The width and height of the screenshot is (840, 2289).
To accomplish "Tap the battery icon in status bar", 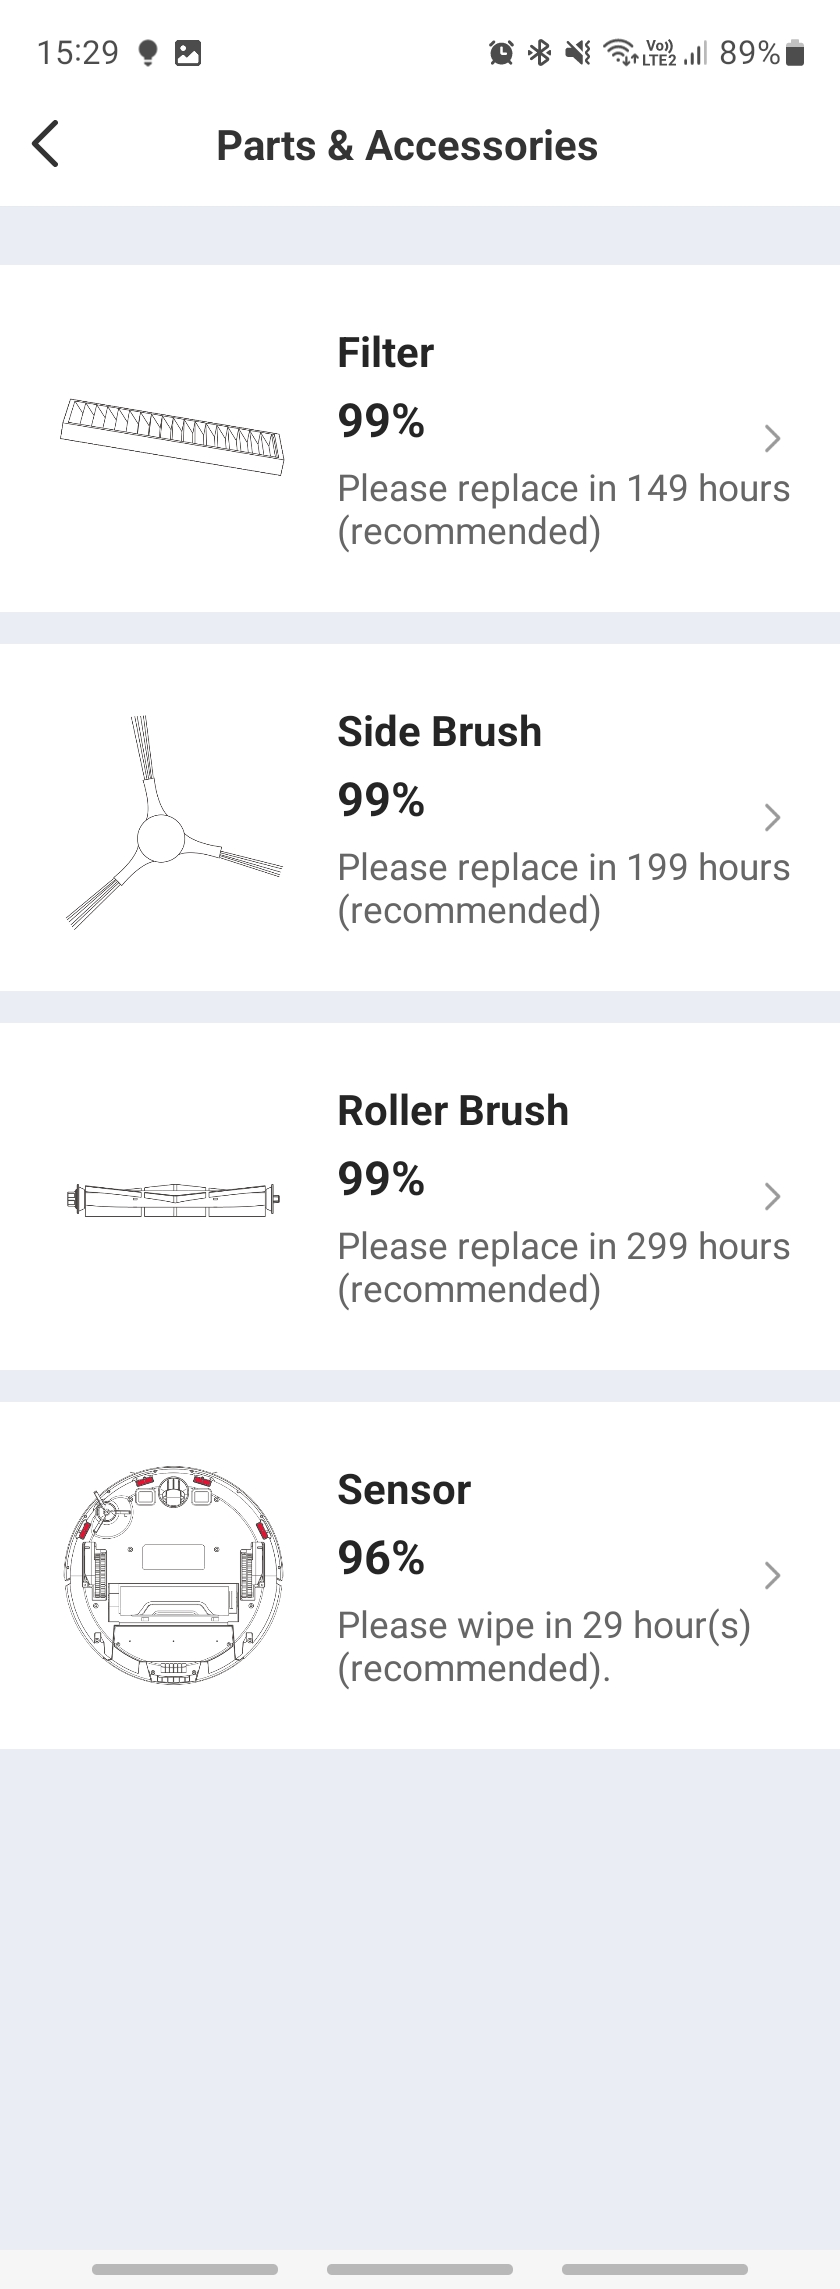I will click(x=796, y=52).
